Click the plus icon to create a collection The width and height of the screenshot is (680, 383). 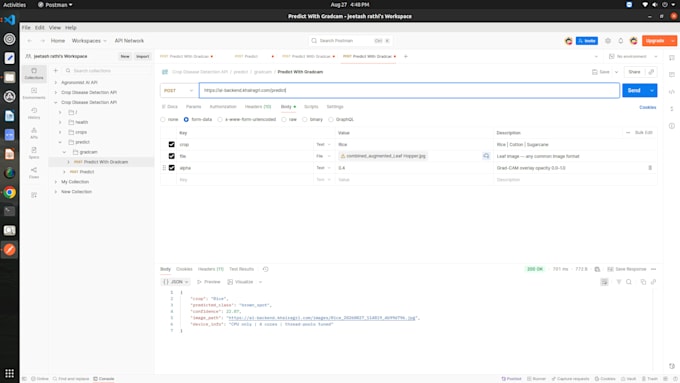click(x=56, y=71)
